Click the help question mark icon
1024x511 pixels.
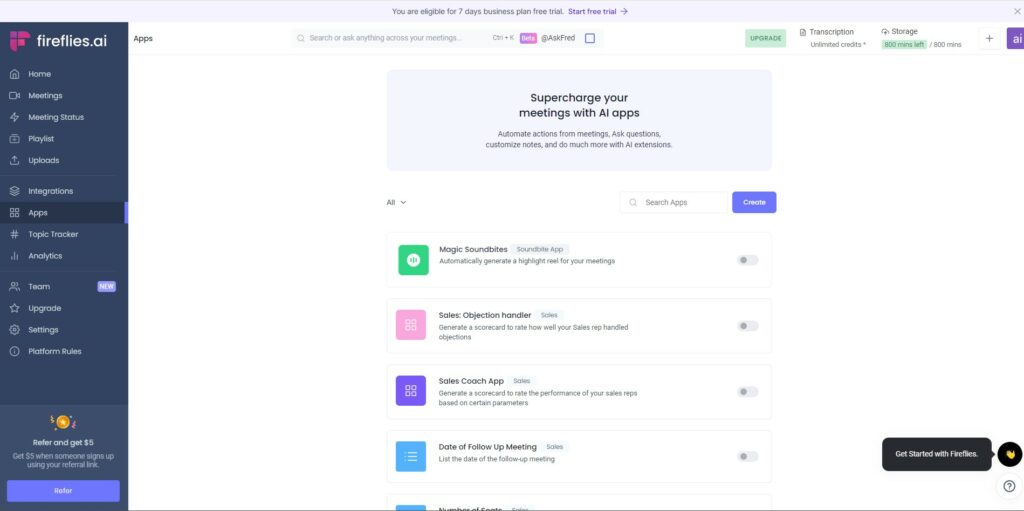click(x=1009, y=486)
